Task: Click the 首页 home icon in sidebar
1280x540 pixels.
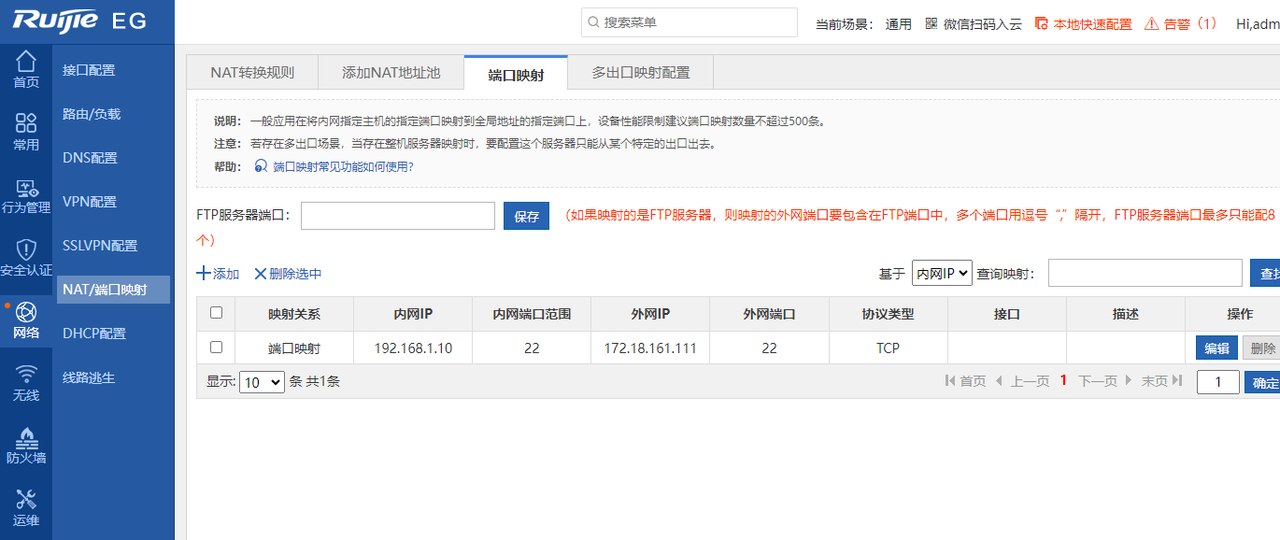Action: coord(26,62)
